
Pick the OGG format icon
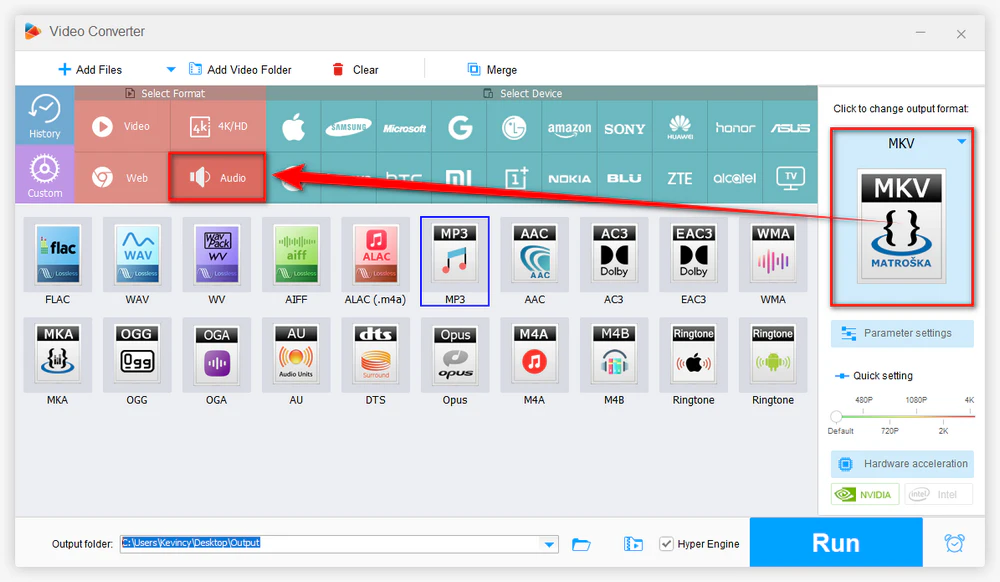point(137,355)
